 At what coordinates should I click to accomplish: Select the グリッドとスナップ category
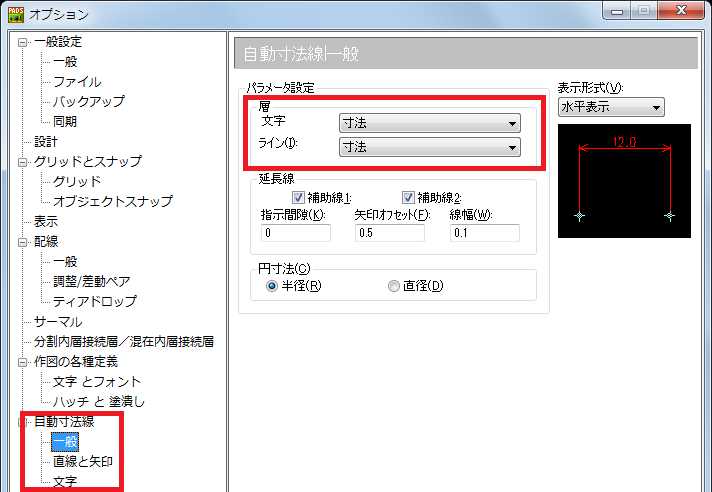pyautogui.click(x=88, y=162)
